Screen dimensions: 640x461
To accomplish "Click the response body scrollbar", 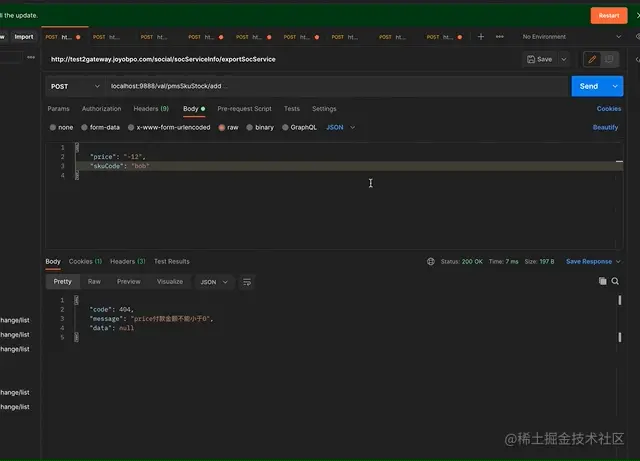I will point(620,318).
